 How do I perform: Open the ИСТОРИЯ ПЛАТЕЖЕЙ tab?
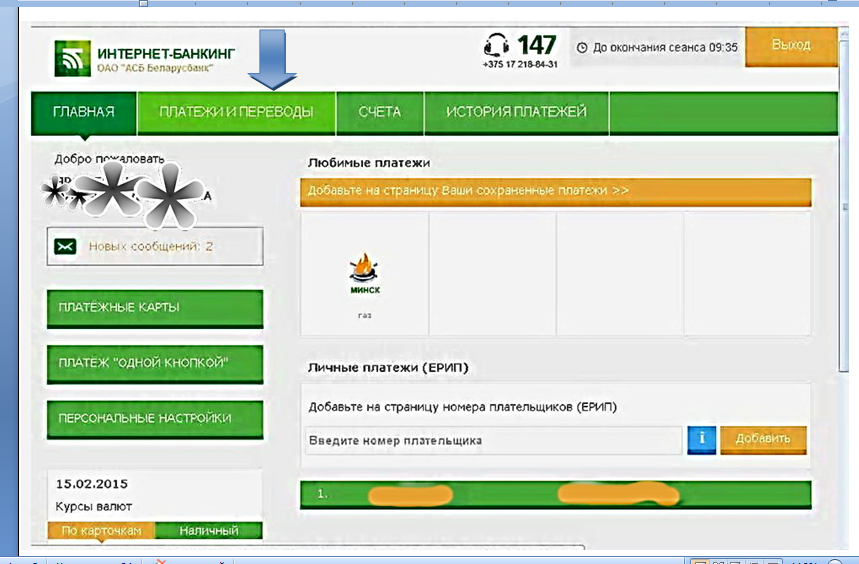click(x=516, y=112)
